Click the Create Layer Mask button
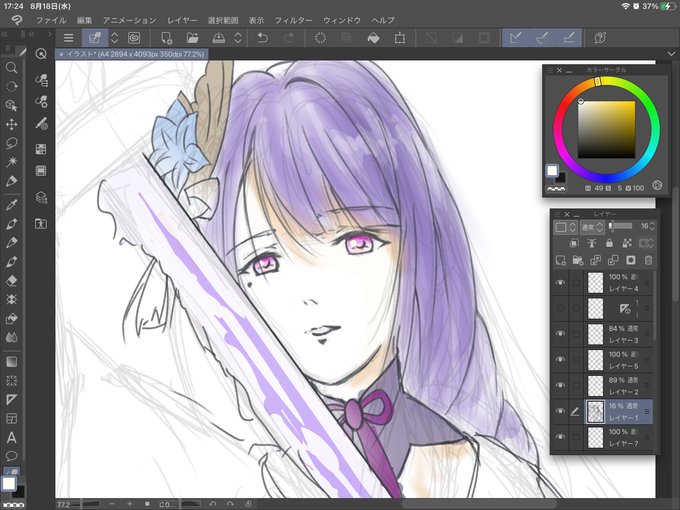 pos(631,260)
